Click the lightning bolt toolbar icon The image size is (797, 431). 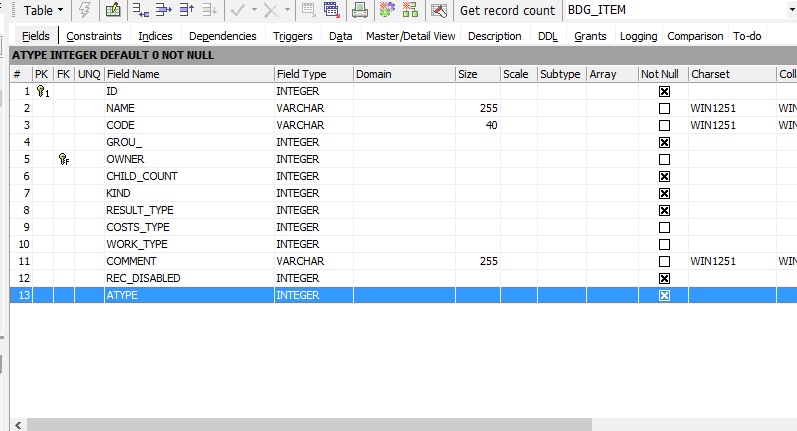(85, 11)
